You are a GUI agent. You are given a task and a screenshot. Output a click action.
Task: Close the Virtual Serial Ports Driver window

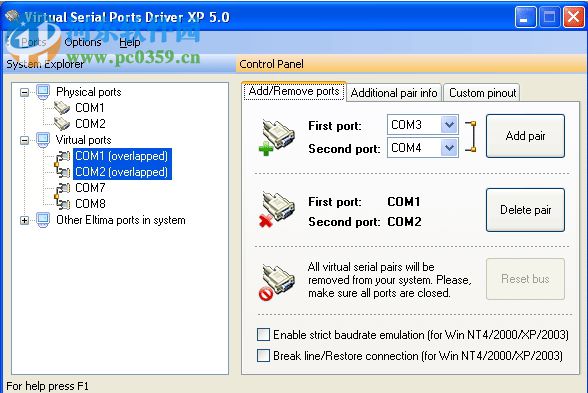click(x=573, y=17)
